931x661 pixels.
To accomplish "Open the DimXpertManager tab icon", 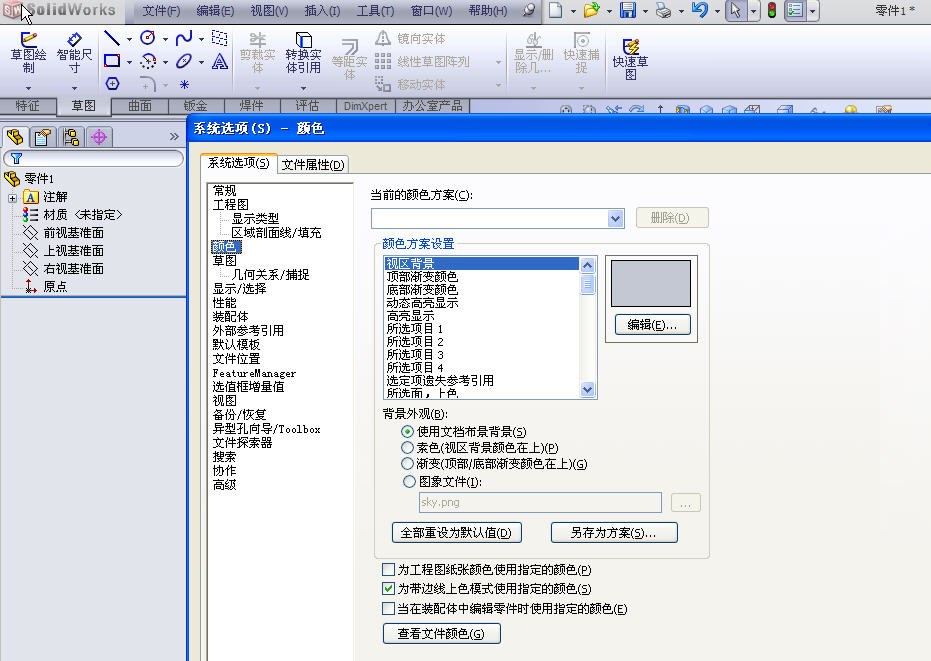I will 99,137.
